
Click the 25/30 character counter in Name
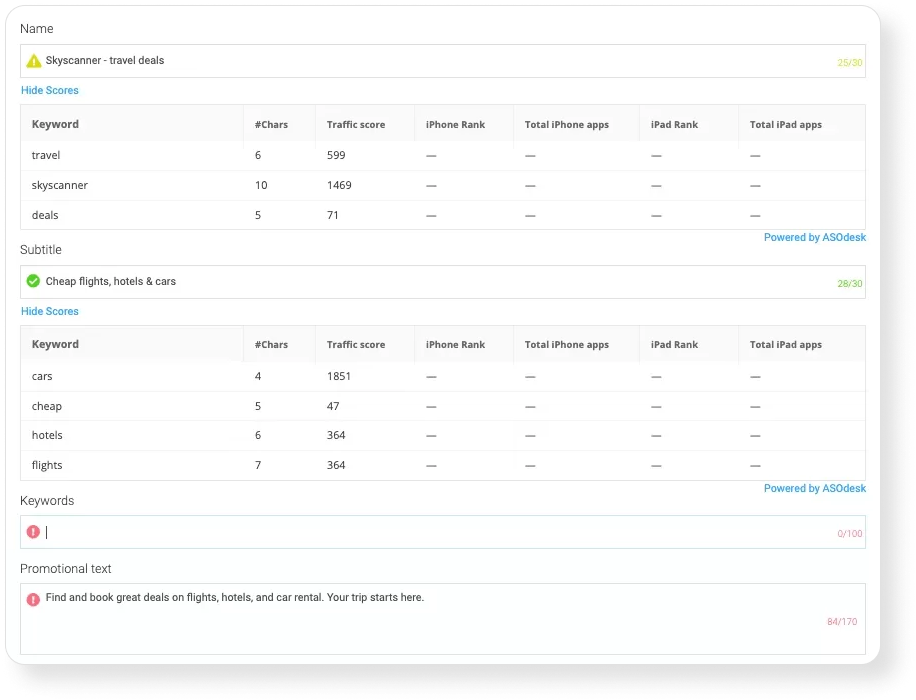pyautogui.click(x=849, y=63)
